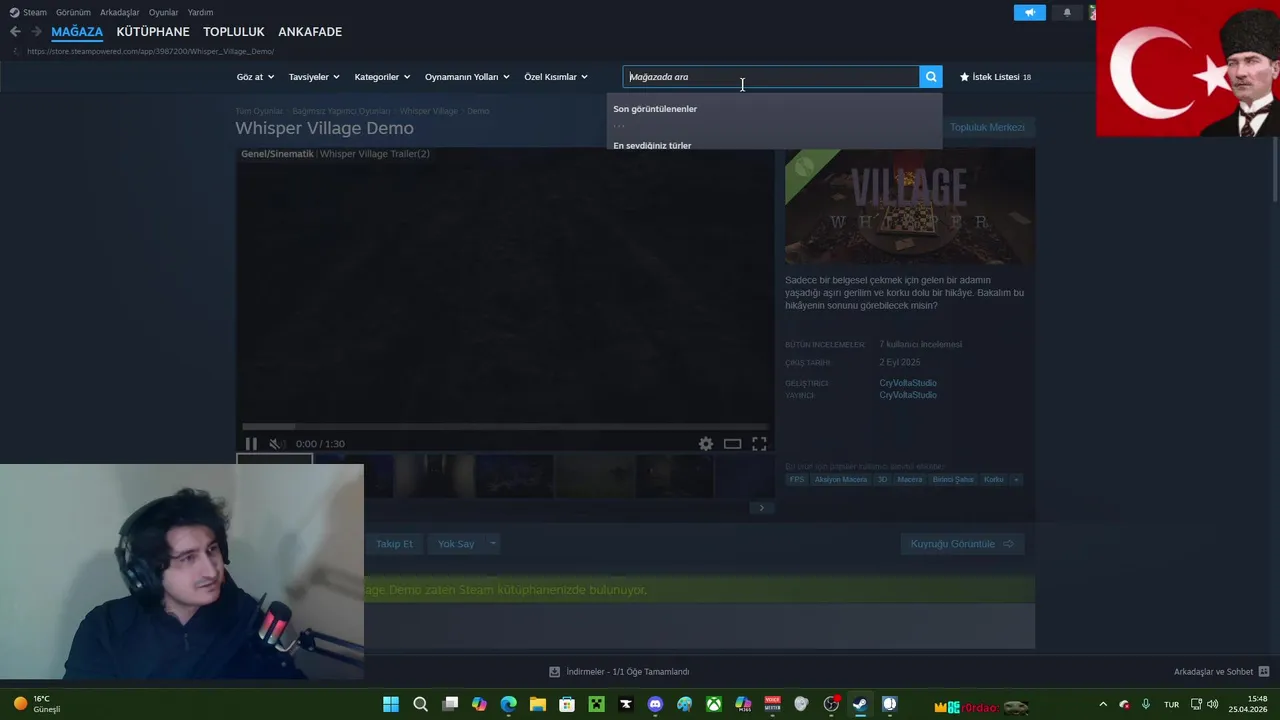Open the Arkadaşlar menu
This screenshot has width=1280, height=720.
point(120,13)
